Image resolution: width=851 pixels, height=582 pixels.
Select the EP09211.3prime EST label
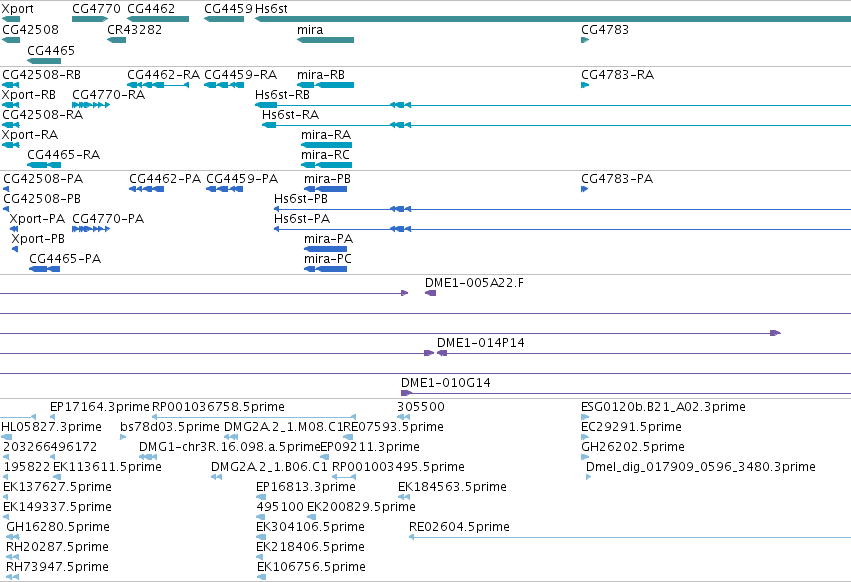pos(370,447)
